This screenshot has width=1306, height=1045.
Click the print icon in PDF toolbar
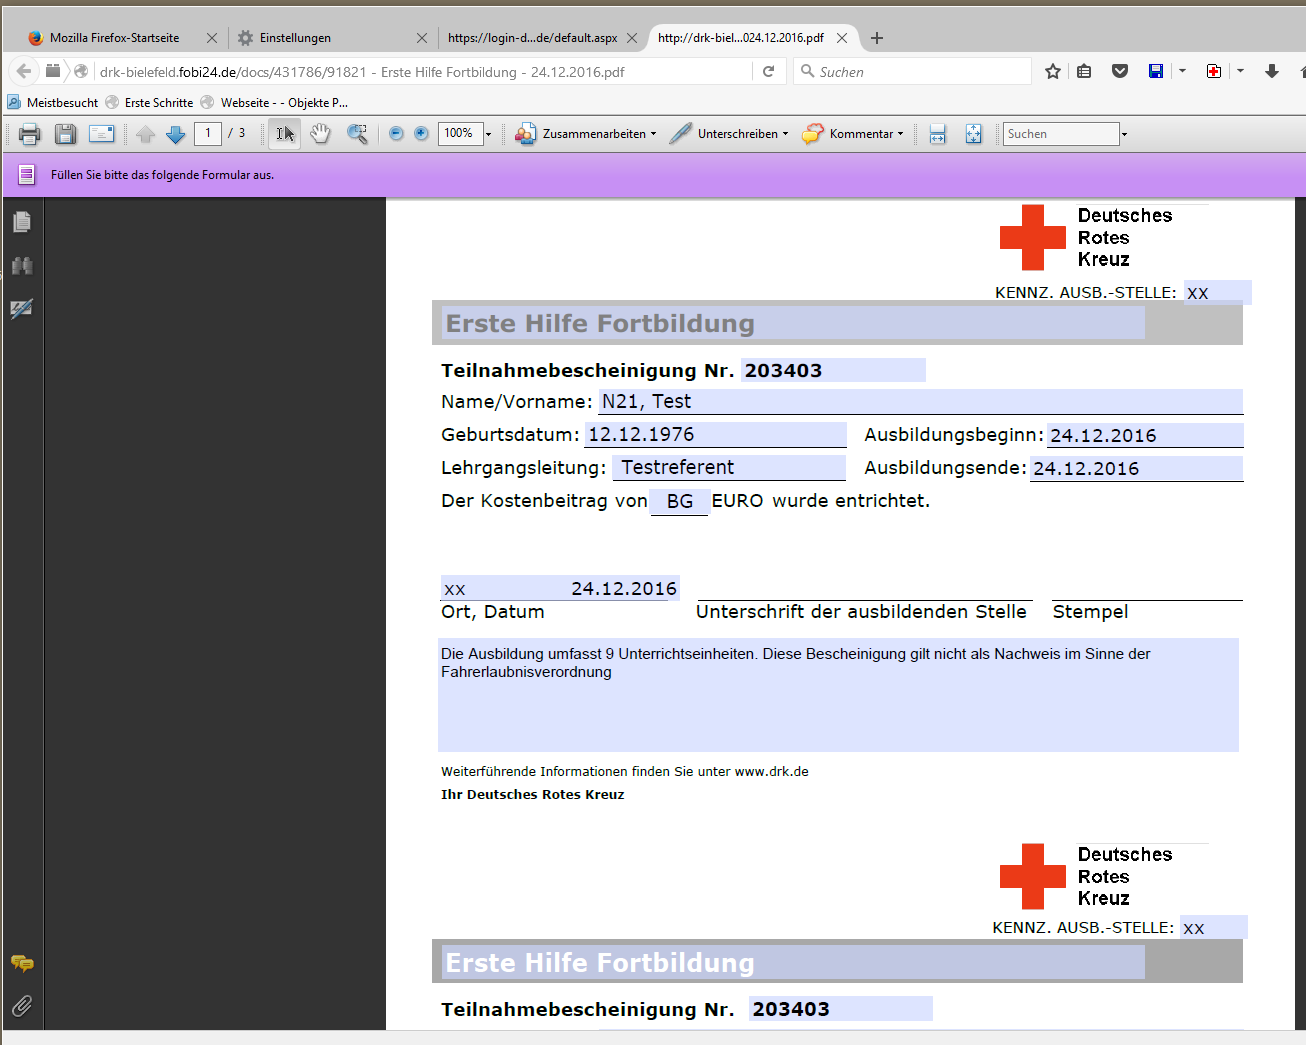[29, 134]
